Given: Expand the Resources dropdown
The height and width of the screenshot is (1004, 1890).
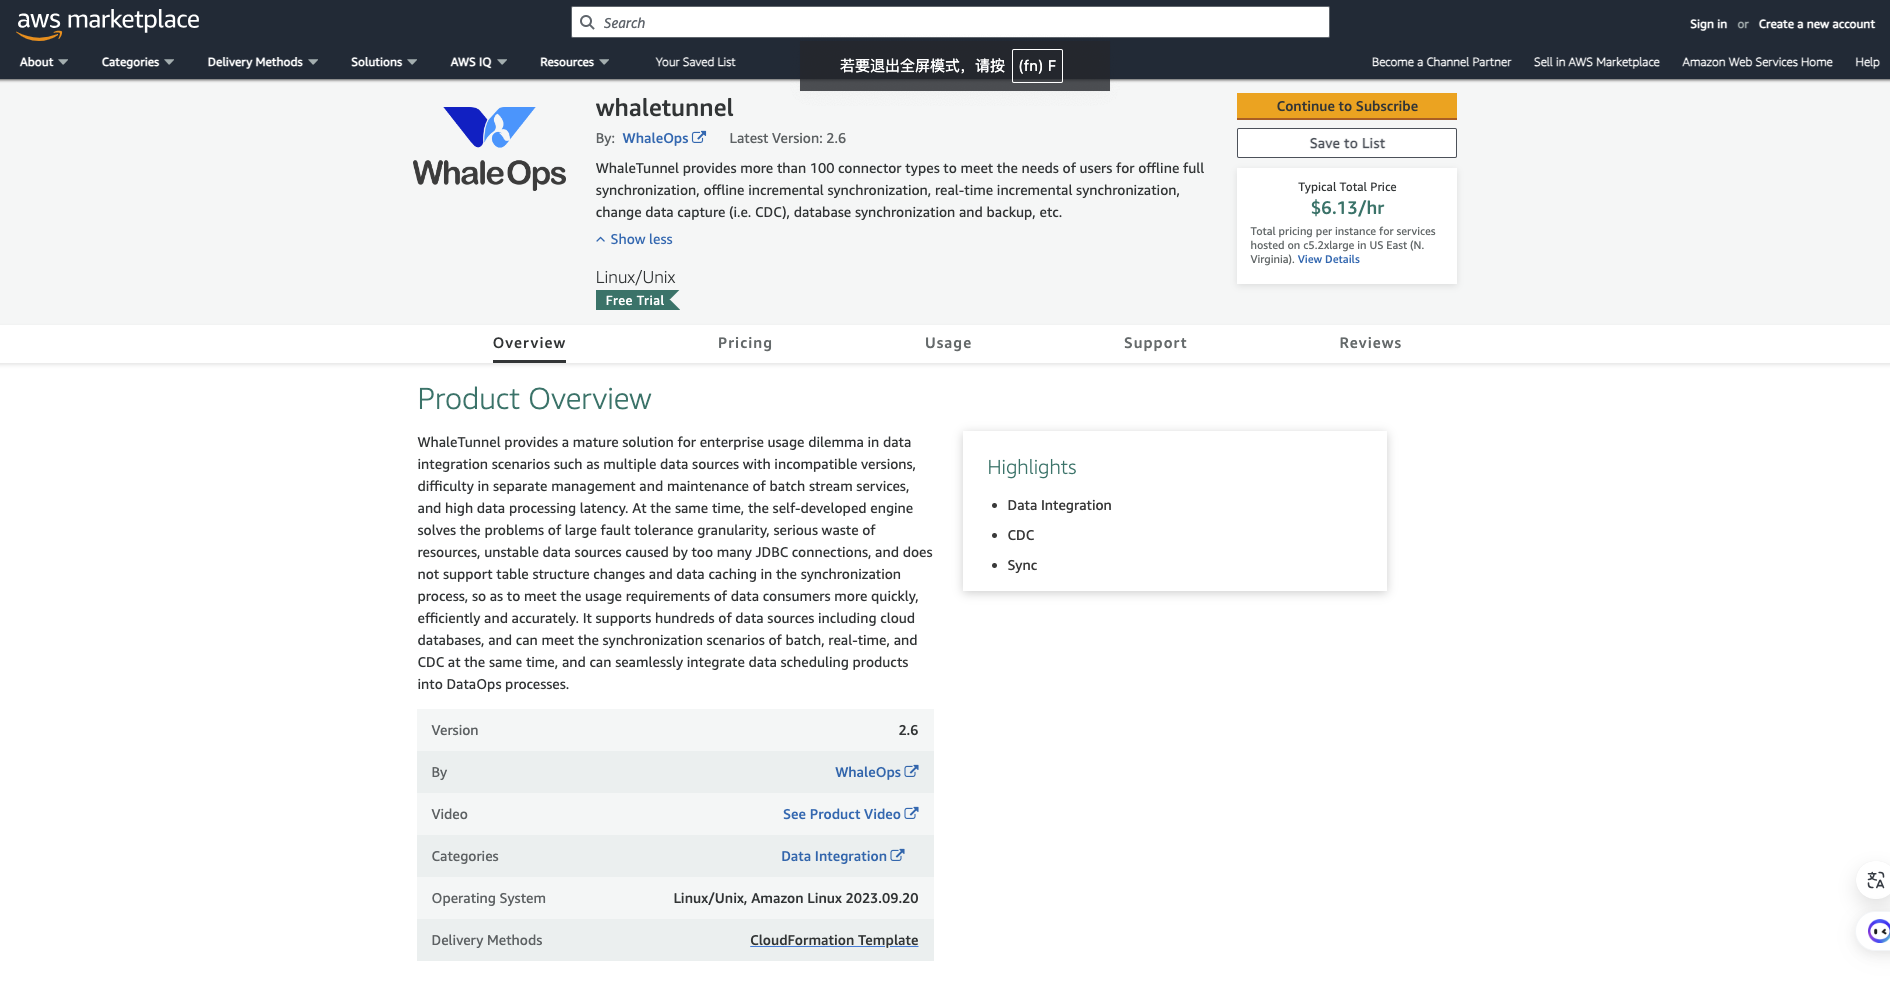Looking at the screenshot, I should pos(574,62).
